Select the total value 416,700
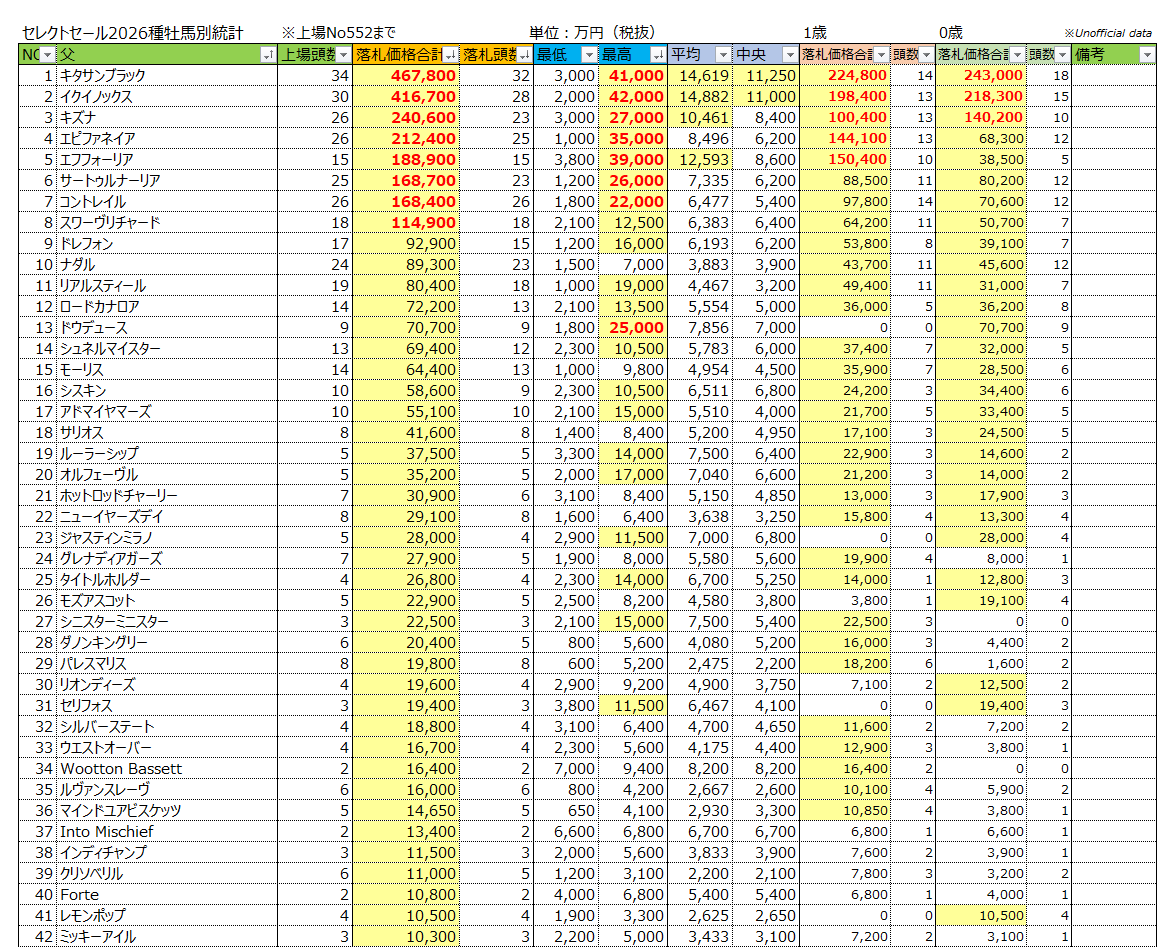The width and height of the screenshot is (1175, 947). [x=405, y=97]
